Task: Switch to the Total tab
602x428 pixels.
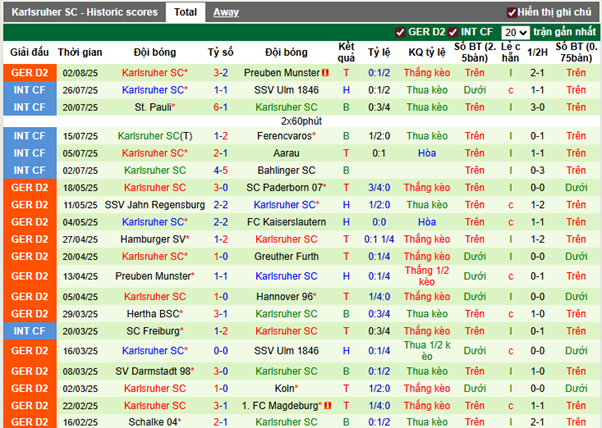Action: pyautogui.click(x=185, y=12)
